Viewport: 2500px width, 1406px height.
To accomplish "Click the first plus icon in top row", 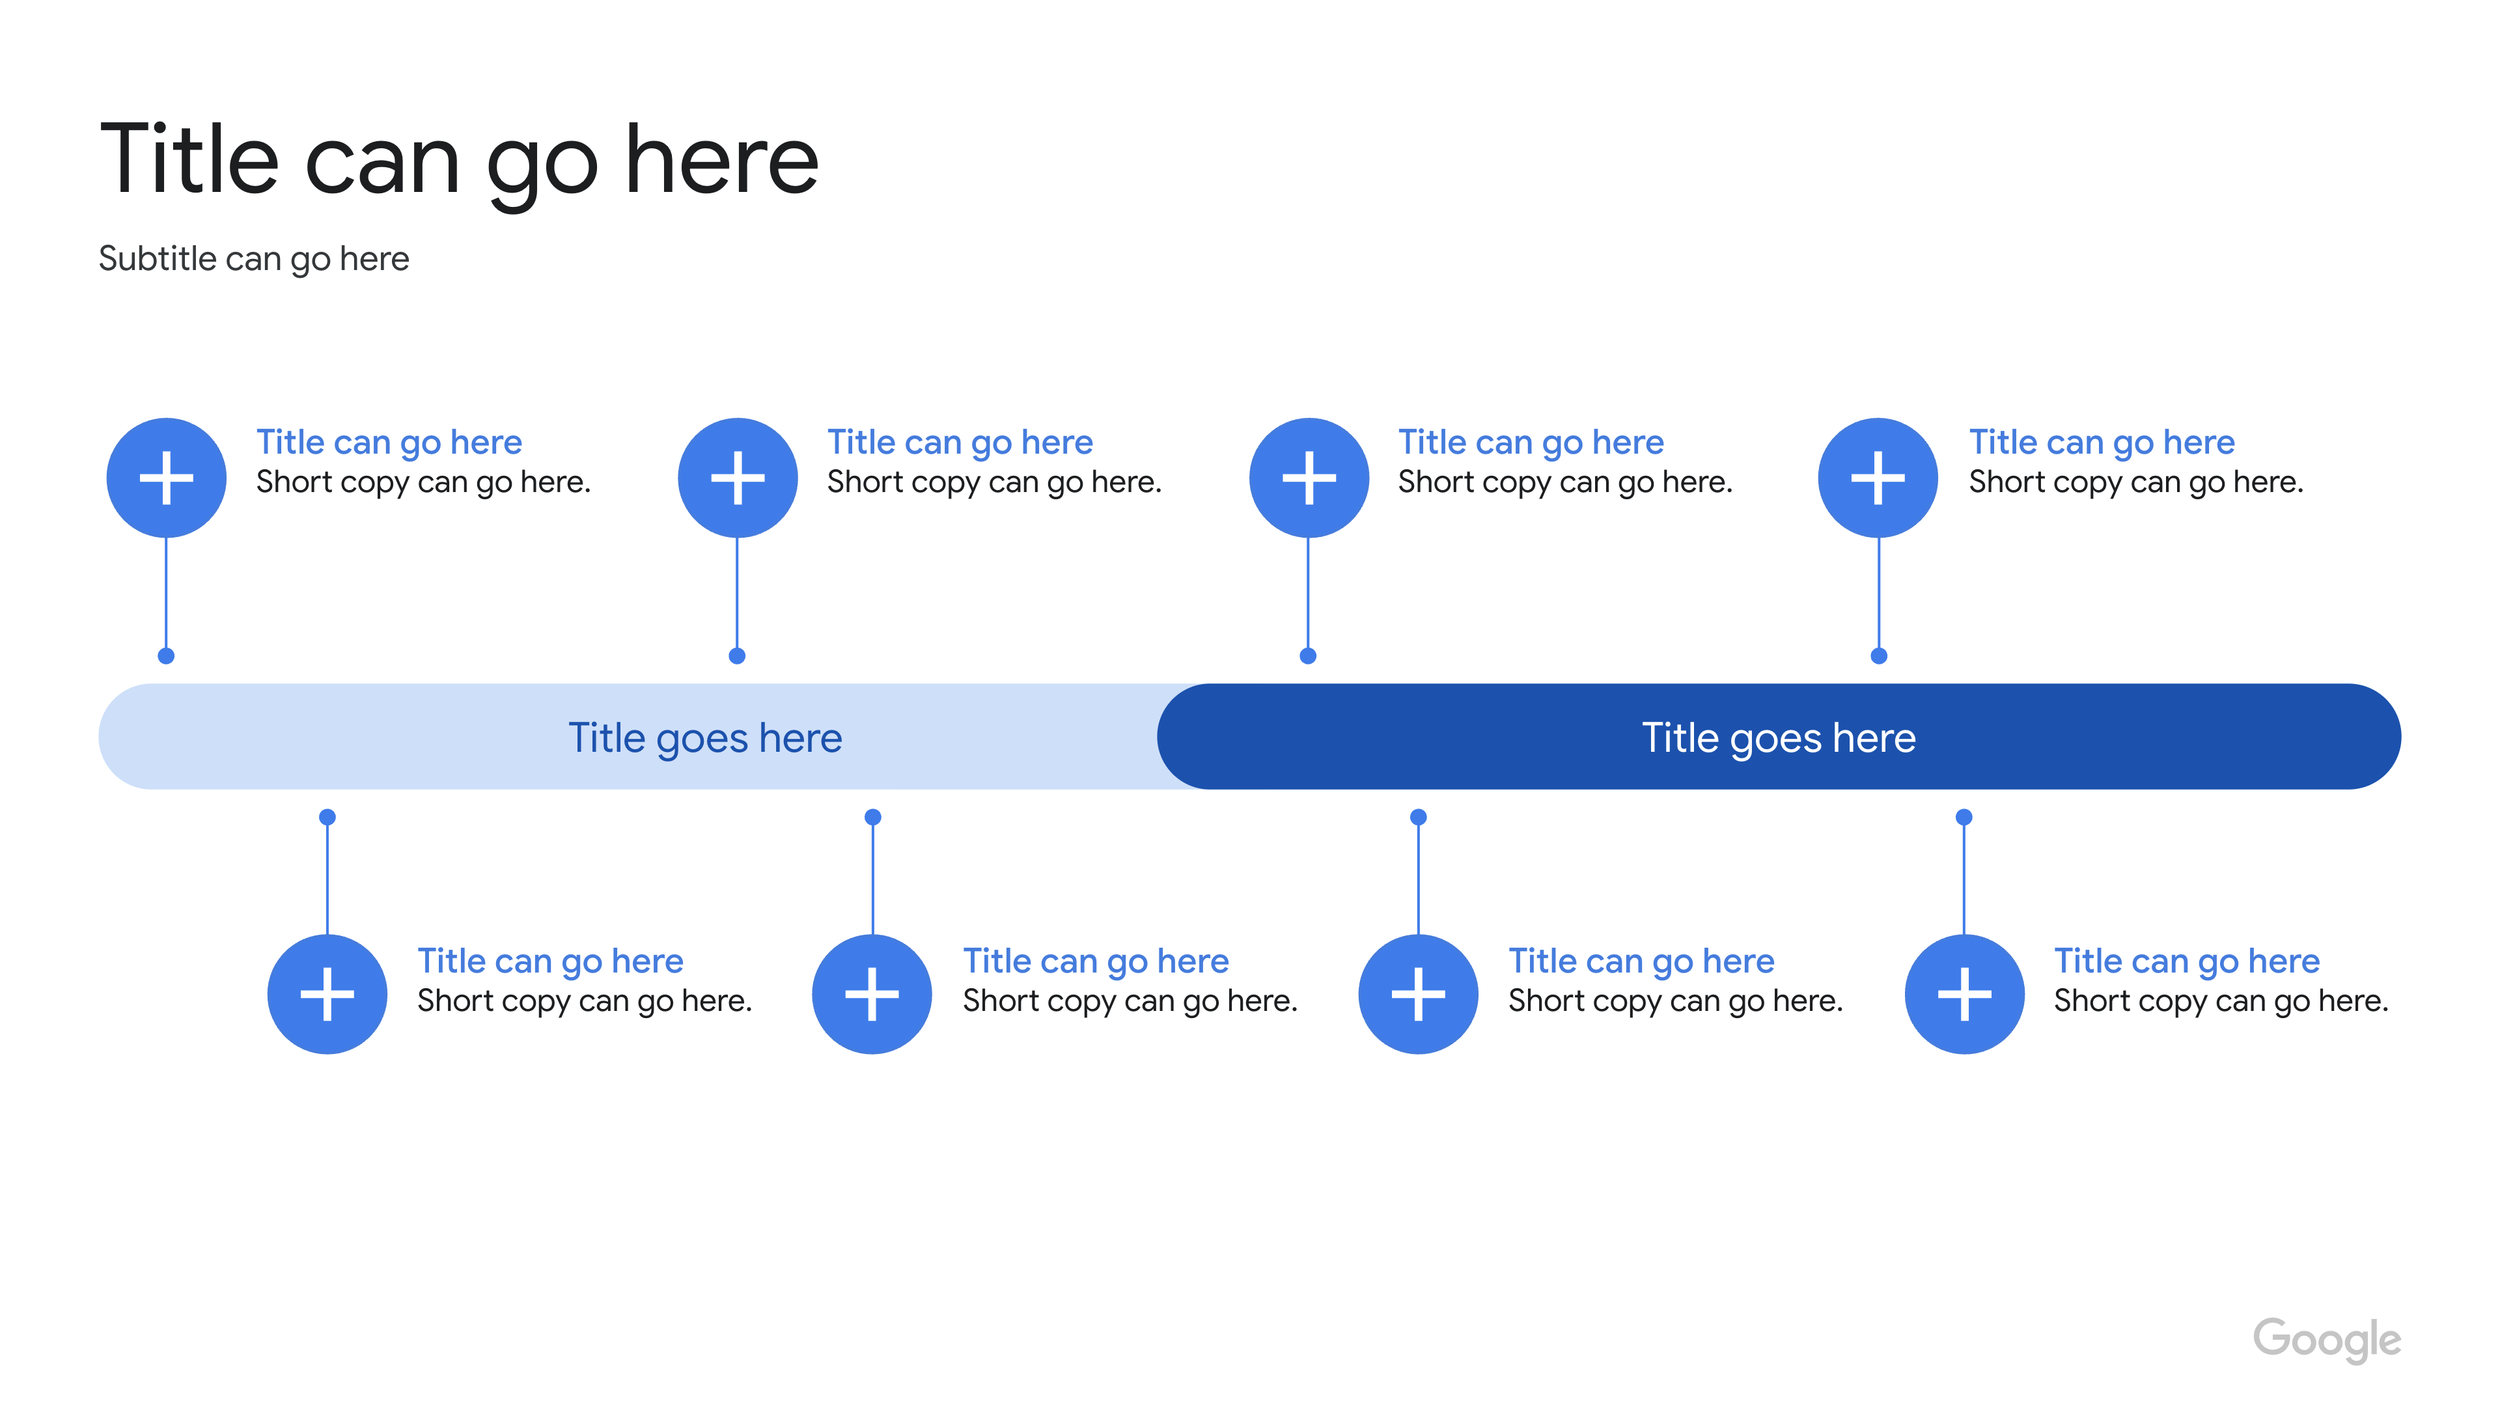I will pyautogui.click(x=166, y=478).
